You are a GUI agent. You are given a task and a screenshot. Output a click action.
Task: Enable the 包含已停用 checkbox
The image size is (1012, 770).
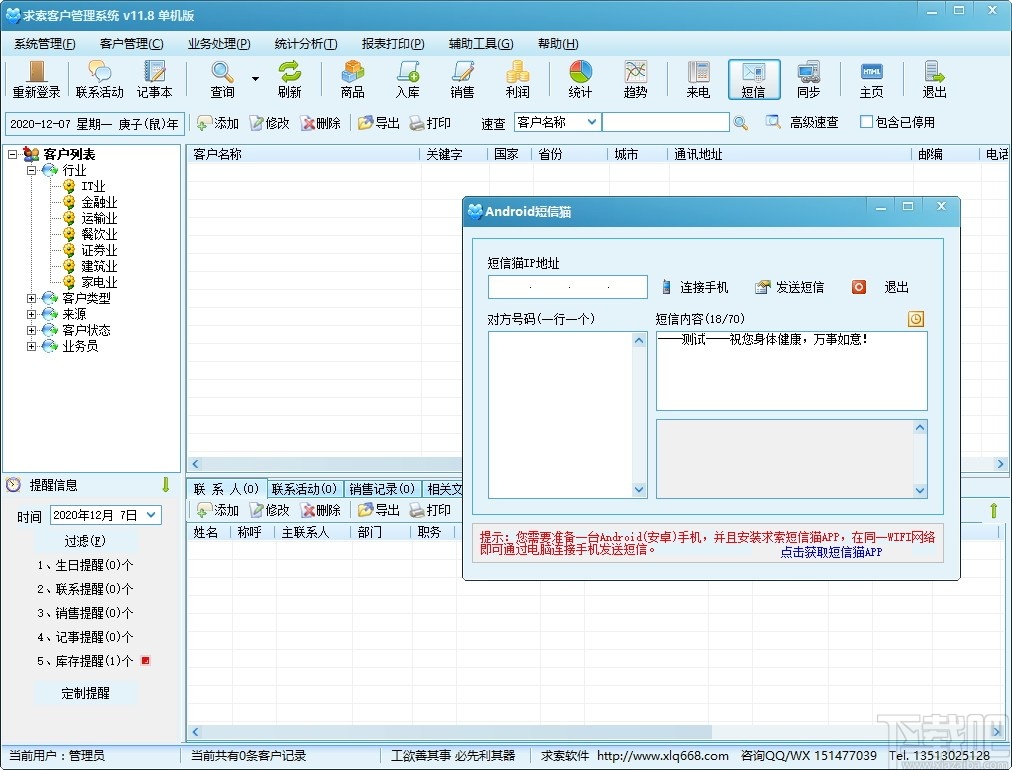coord(866,122)
